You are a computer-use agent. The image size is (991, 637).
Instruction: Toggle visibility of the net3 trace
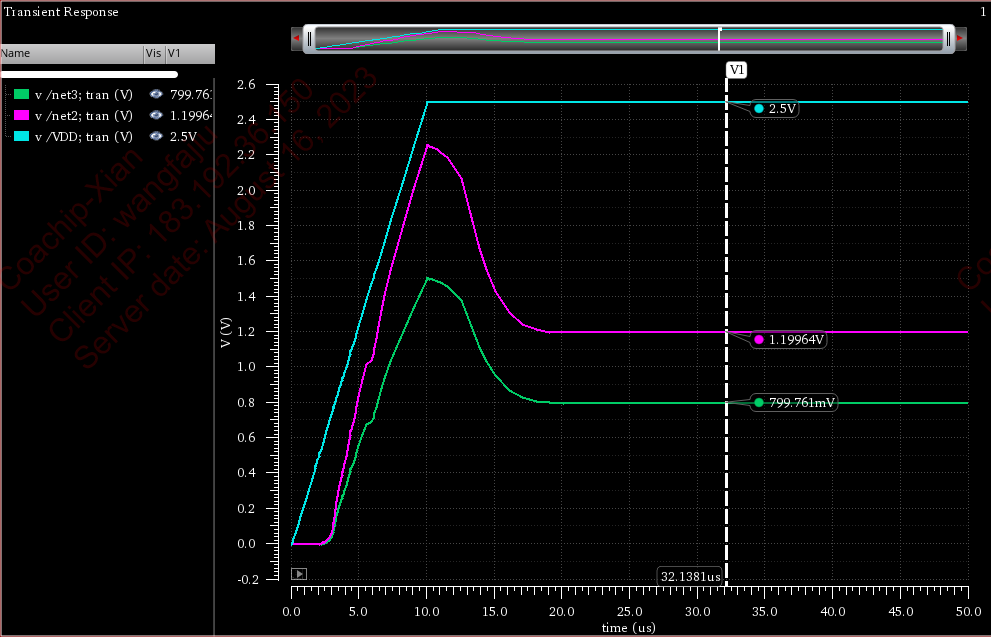(x=156, y=95)
